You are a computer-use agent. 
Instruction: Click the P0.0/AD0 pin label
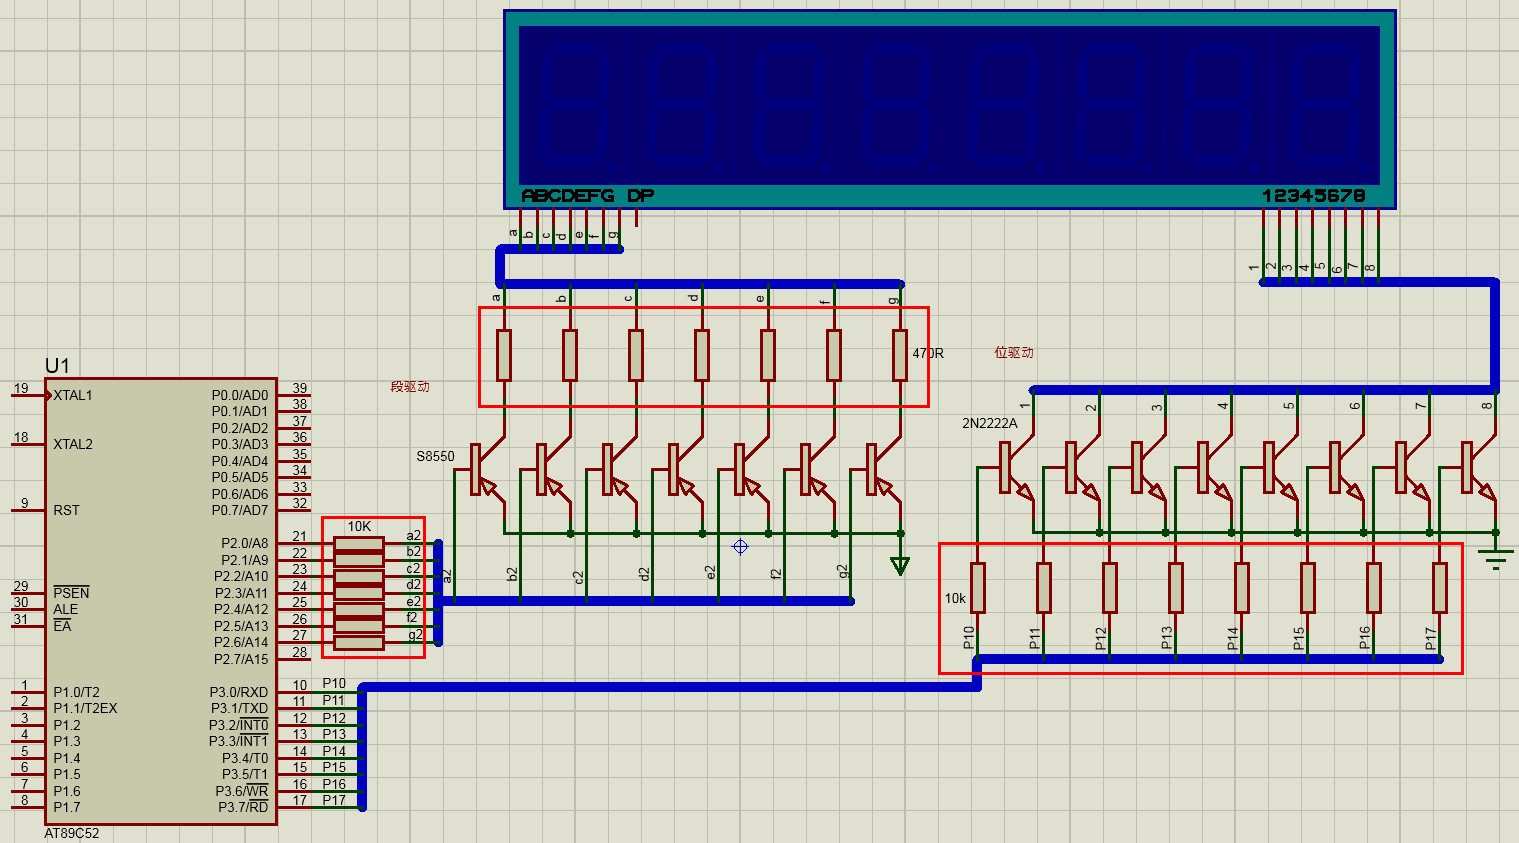[240, 395]
